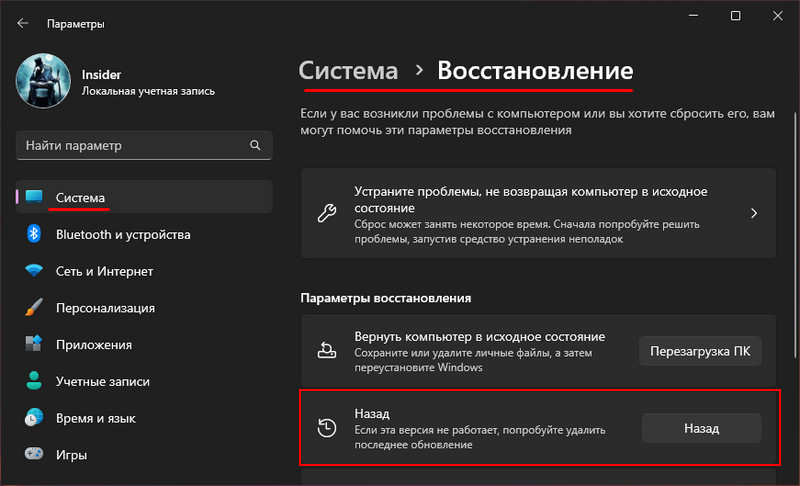The height and width of the screenshot is (486, 800).
Task: Select the Система monitor icon
Action: pos(34,196)
